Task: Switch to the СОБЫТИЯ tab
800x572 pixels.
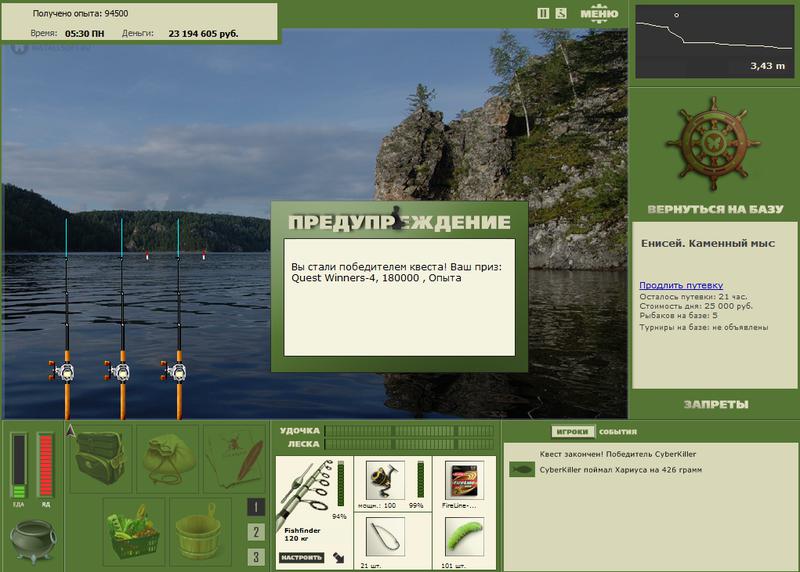Action: click(x=618, y=432)
